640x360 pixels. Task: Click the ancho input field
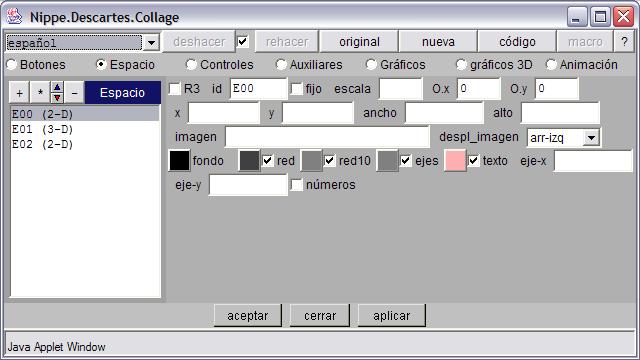444,113
